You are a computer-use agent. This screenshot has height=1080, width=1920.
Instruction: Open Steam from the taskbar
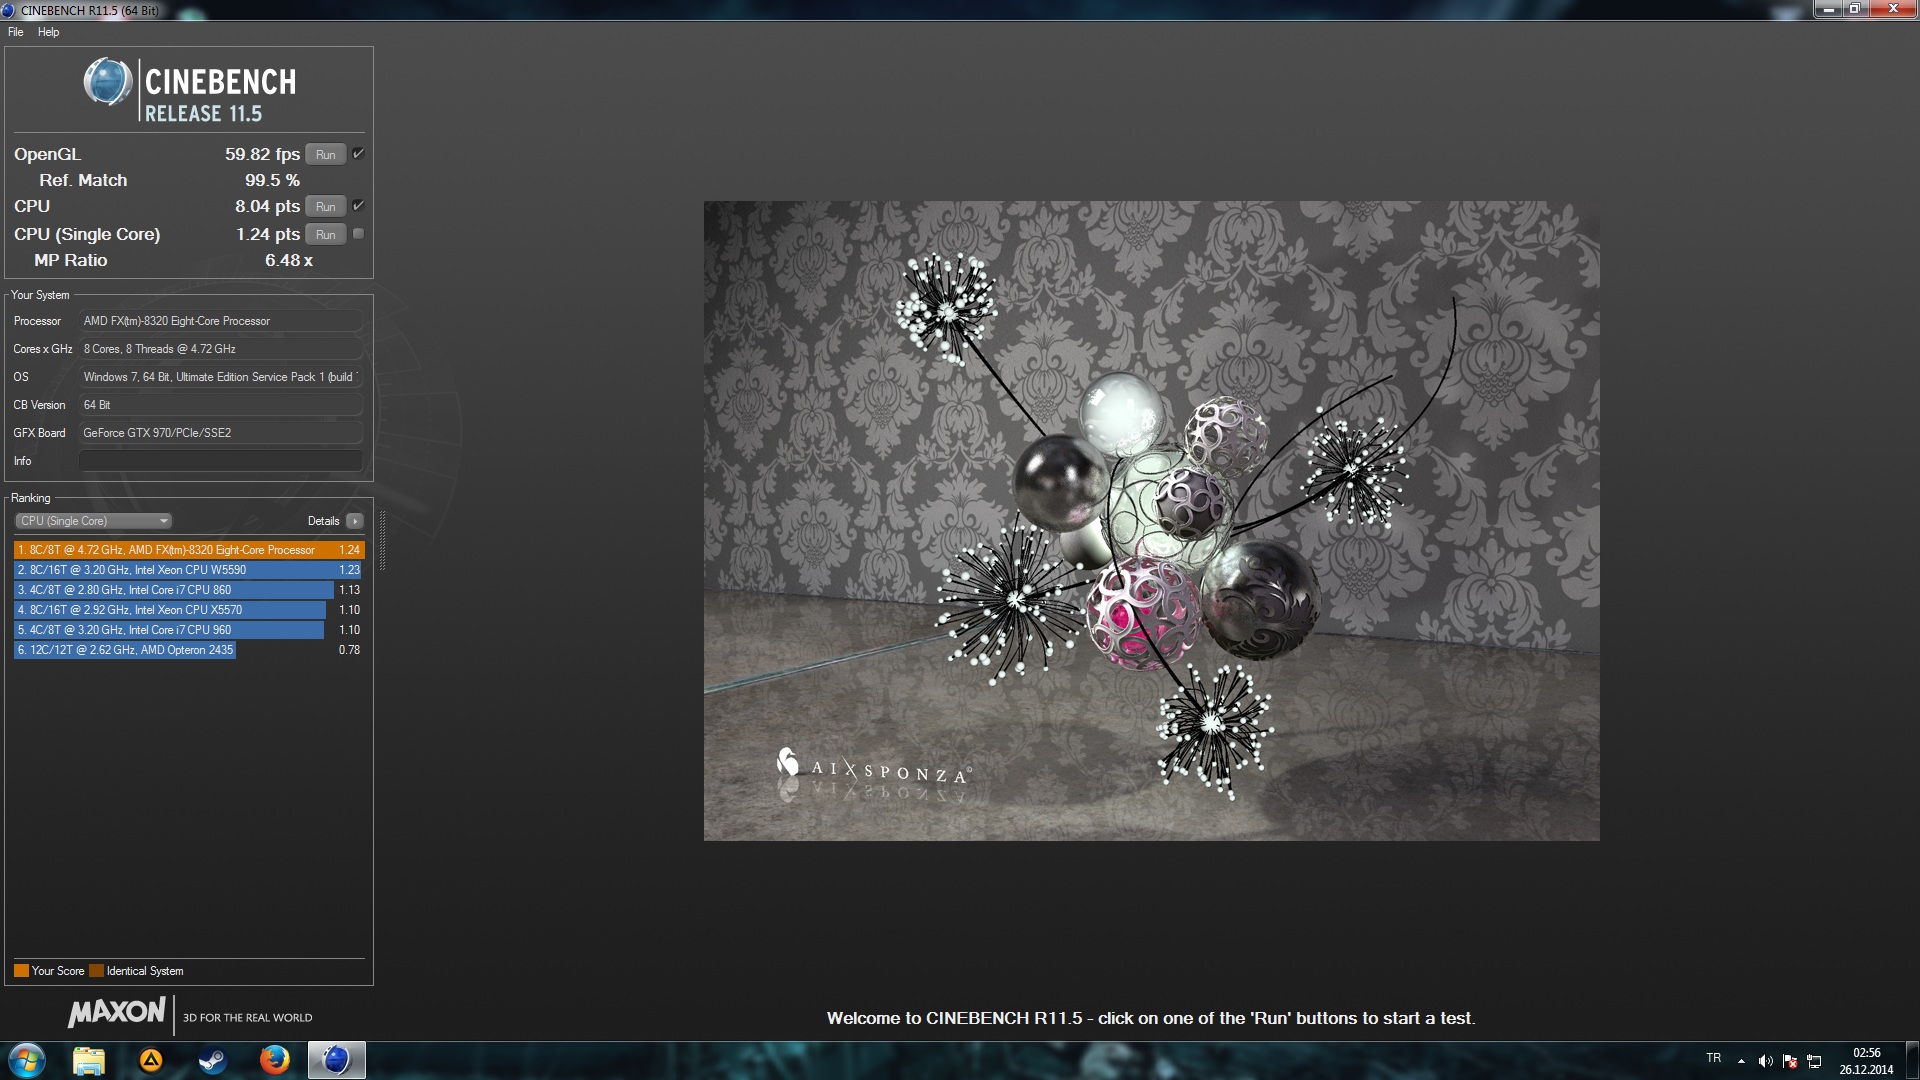pyautogui.click(x=212, y=1060)
